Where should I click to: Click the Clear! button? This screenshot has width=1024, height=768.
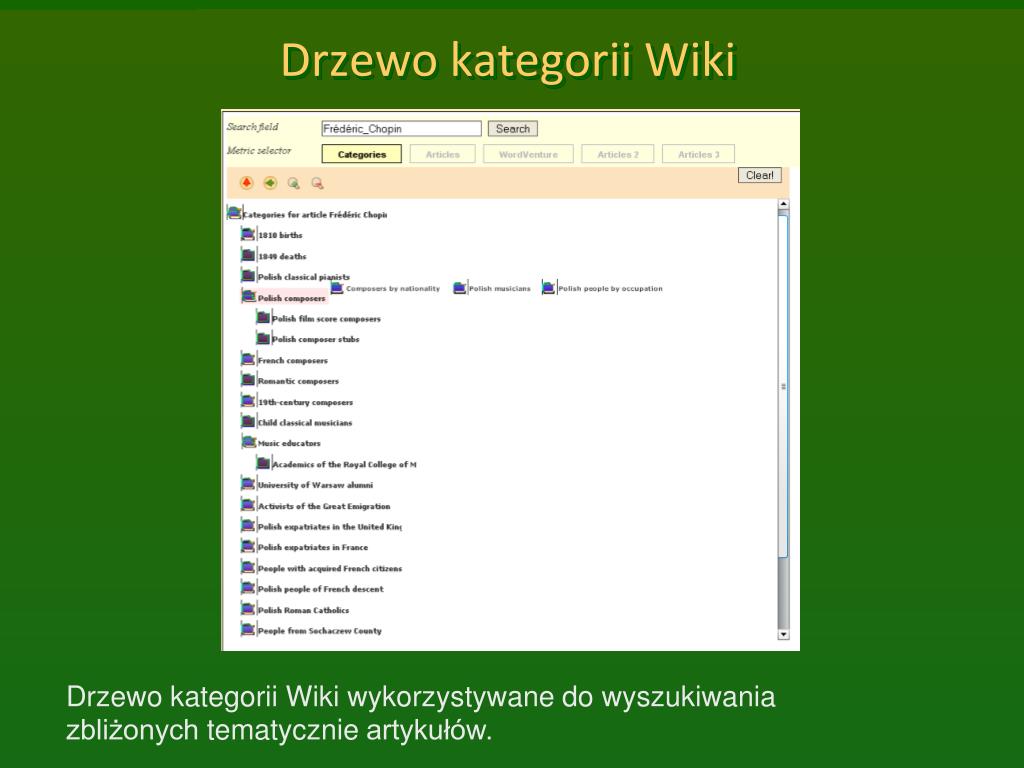pyautogui.click(x=760, y=175)
